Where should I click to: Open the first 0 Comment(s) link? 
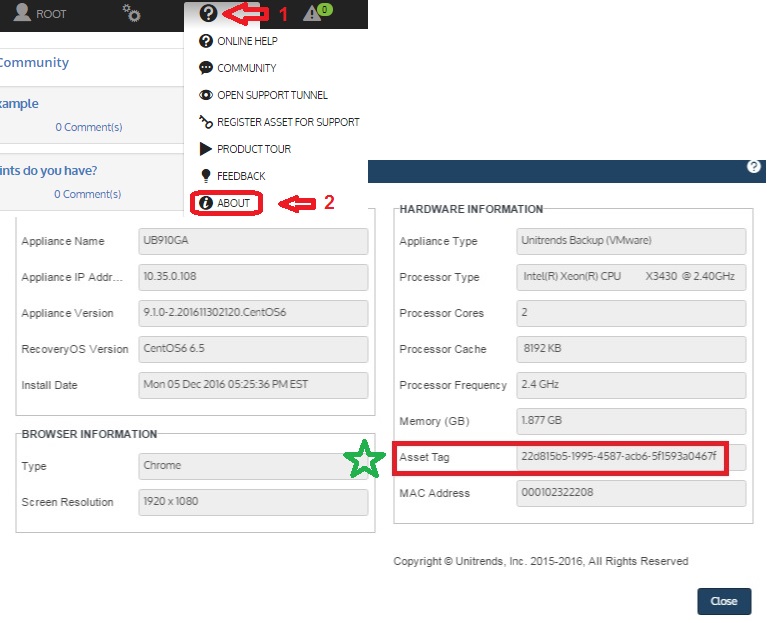(89, 127)
